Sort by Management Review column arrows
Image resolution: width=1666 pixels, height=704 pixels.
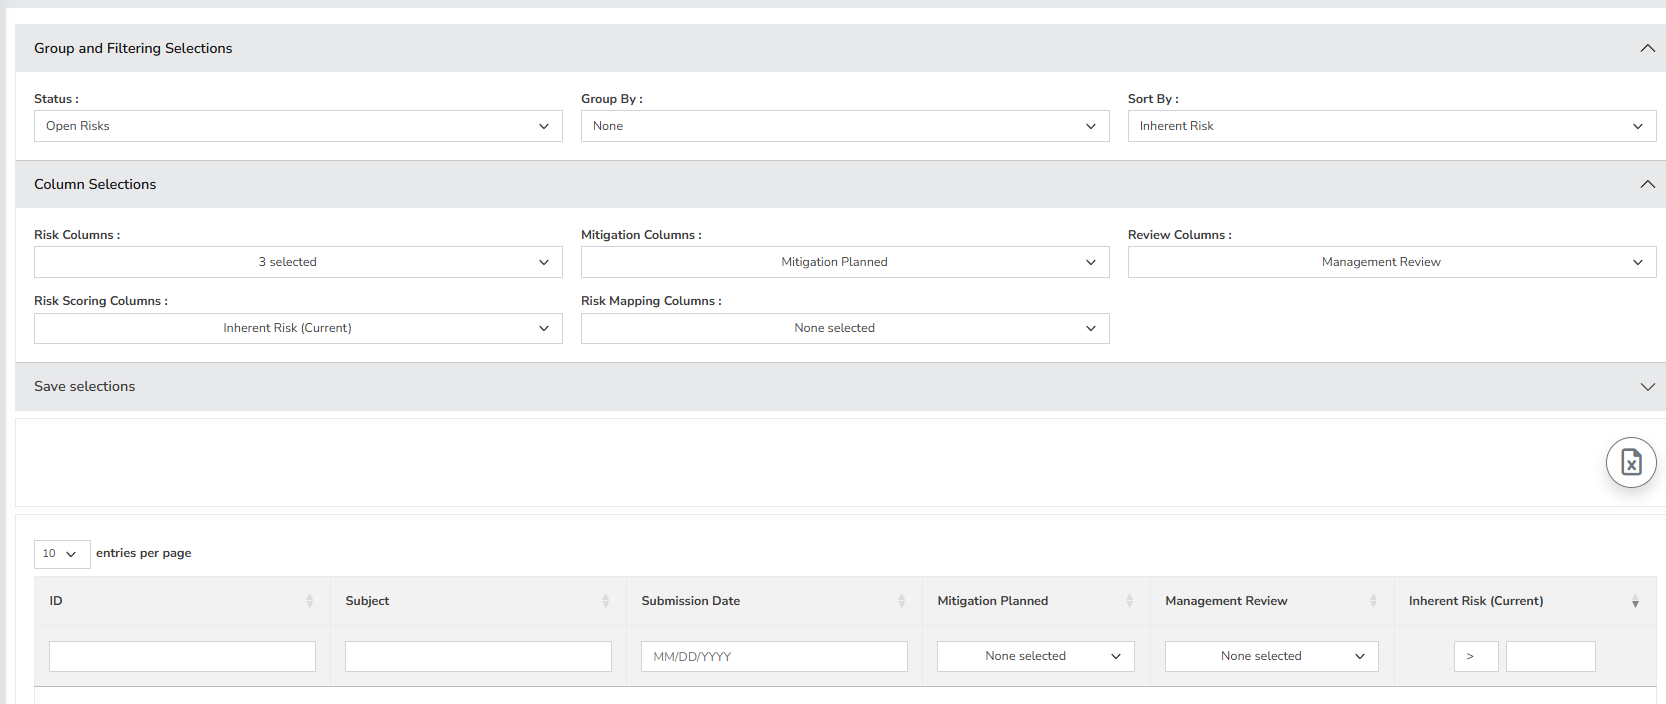1373,601
